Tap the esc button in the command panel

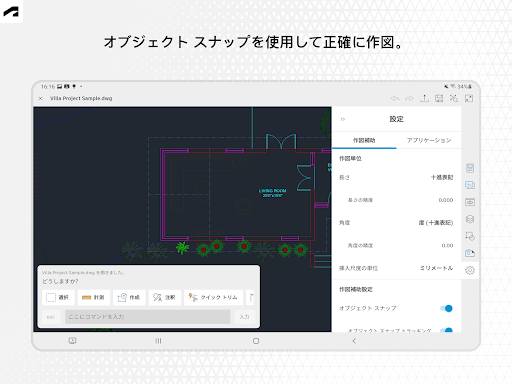point(51,317)
